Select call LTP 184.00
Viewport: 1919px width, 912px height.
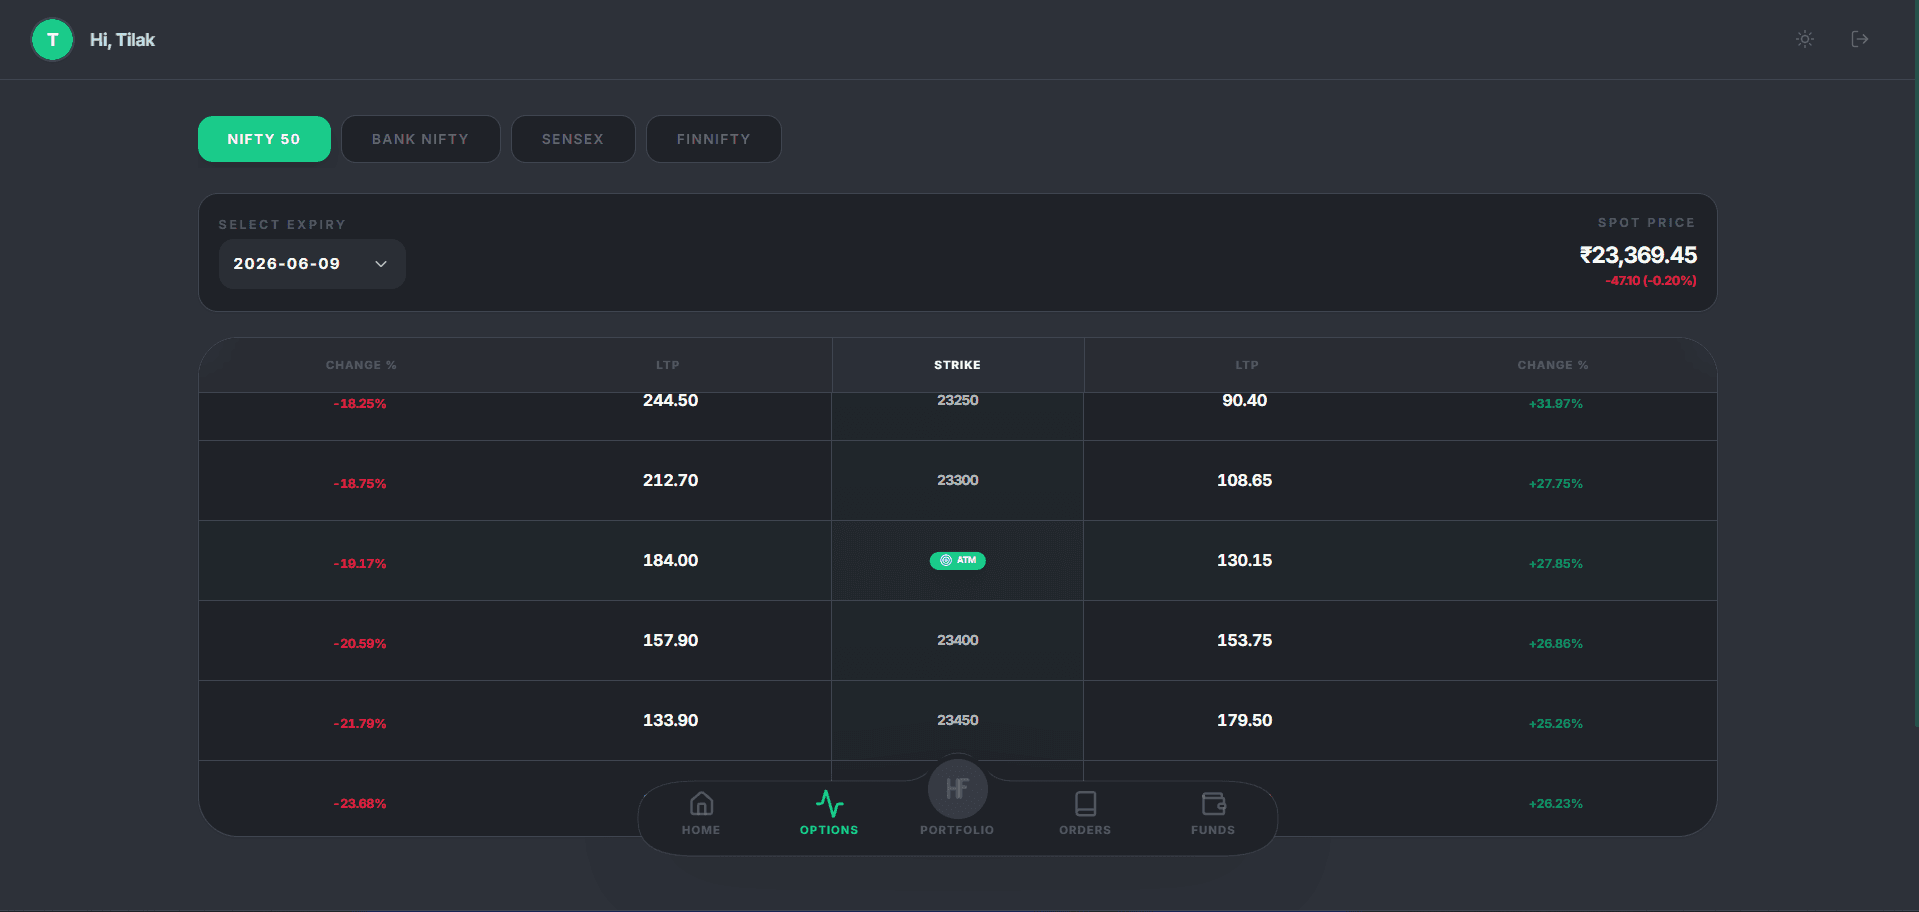tap(670, 560)
